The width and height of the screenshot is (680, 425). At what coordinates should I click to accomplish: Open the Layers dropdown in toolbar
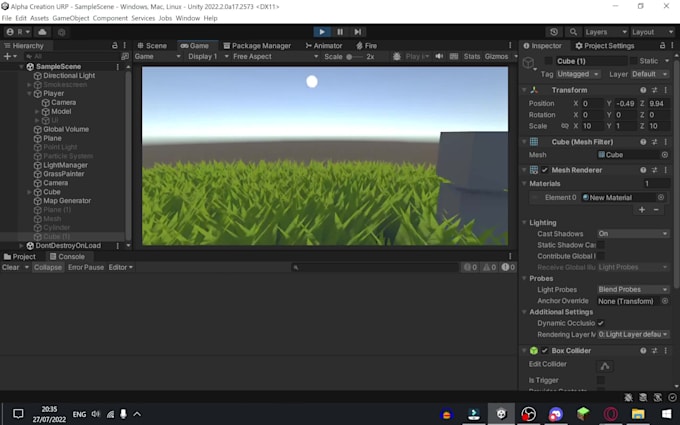point(605,32)
